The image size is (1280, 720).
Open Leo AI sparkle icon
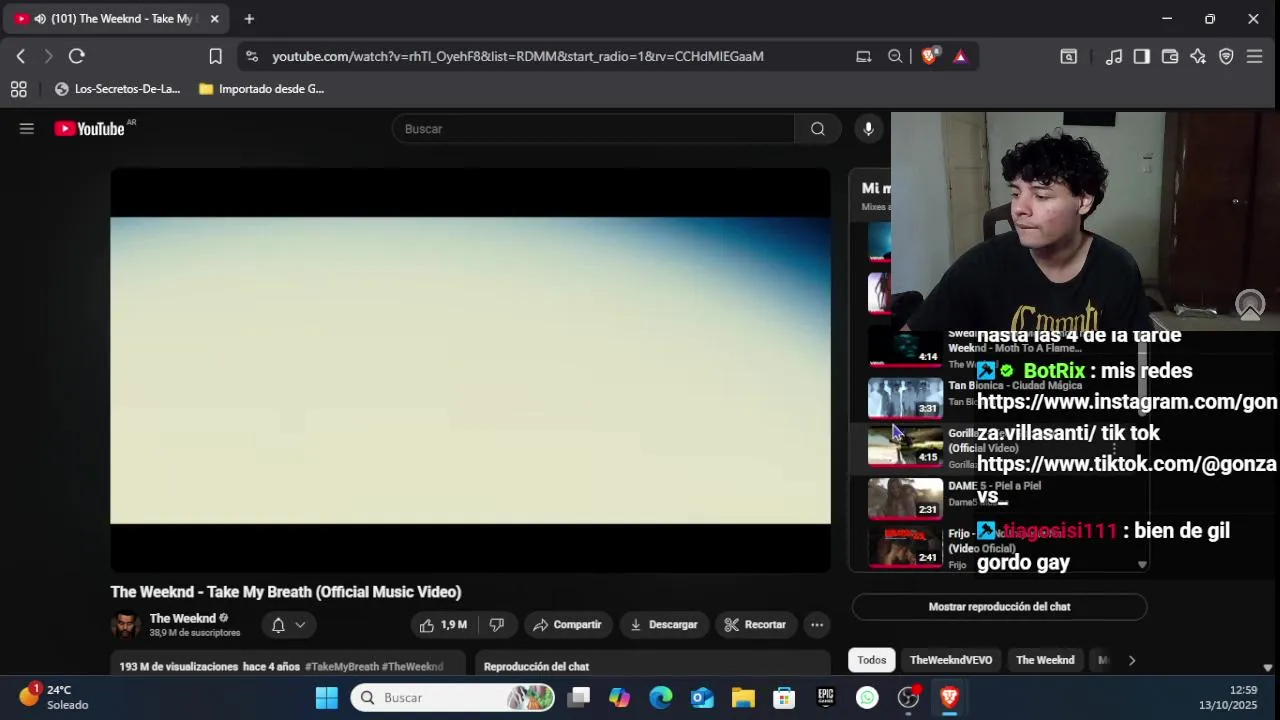1198,56
